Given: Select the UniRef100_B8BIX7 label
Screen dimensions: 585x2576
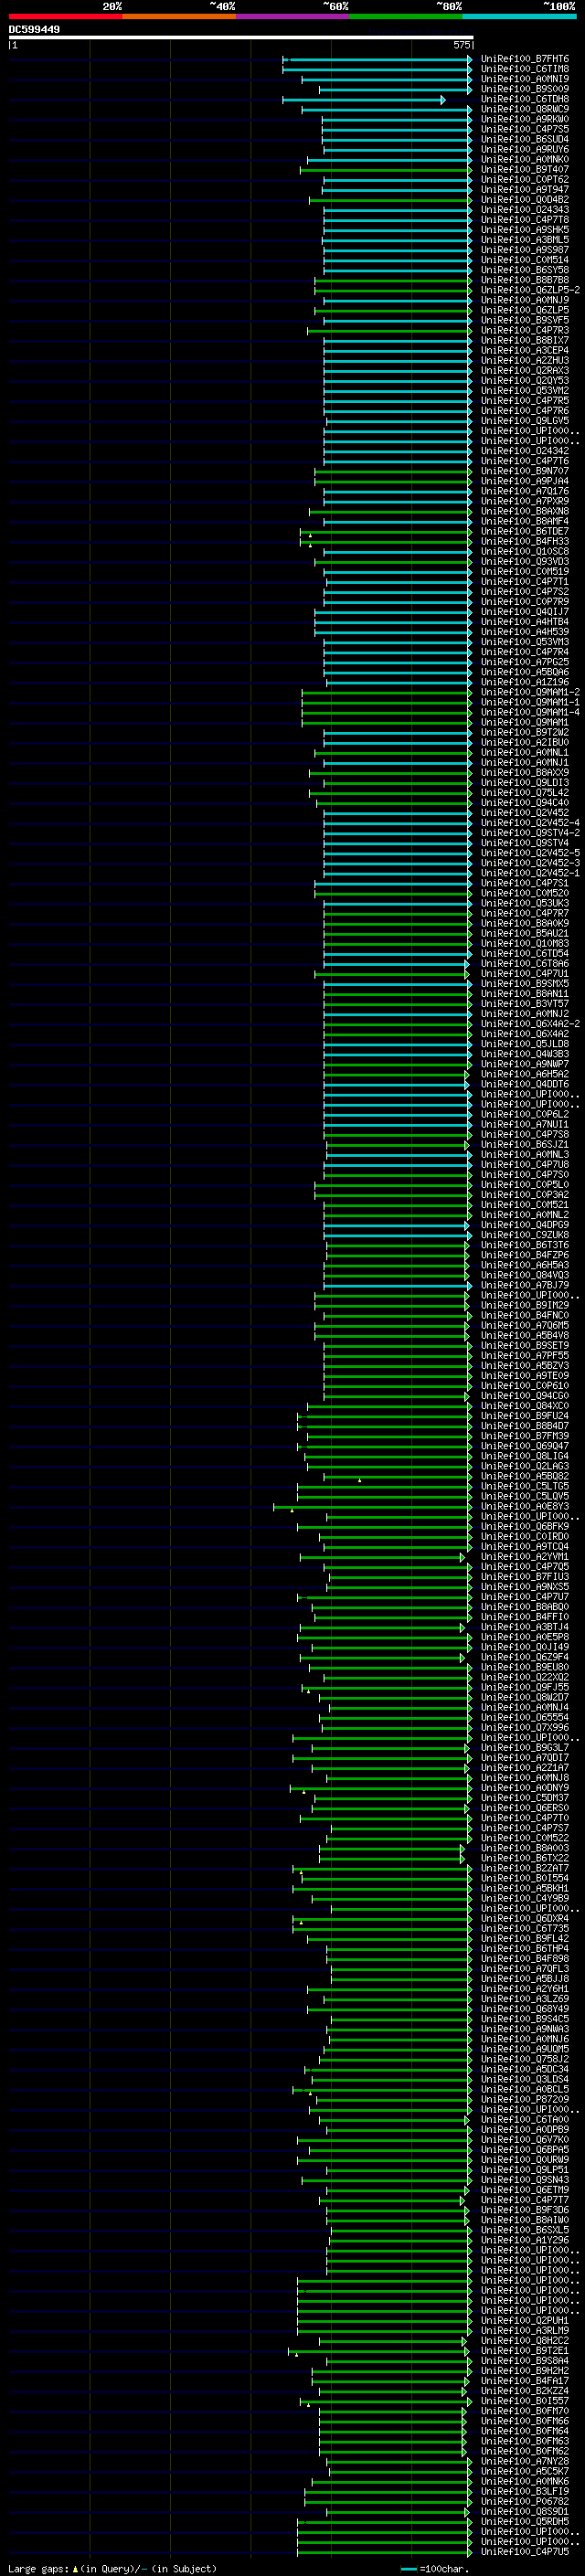Looking at the screenshot, I should [x=525, y=340].
